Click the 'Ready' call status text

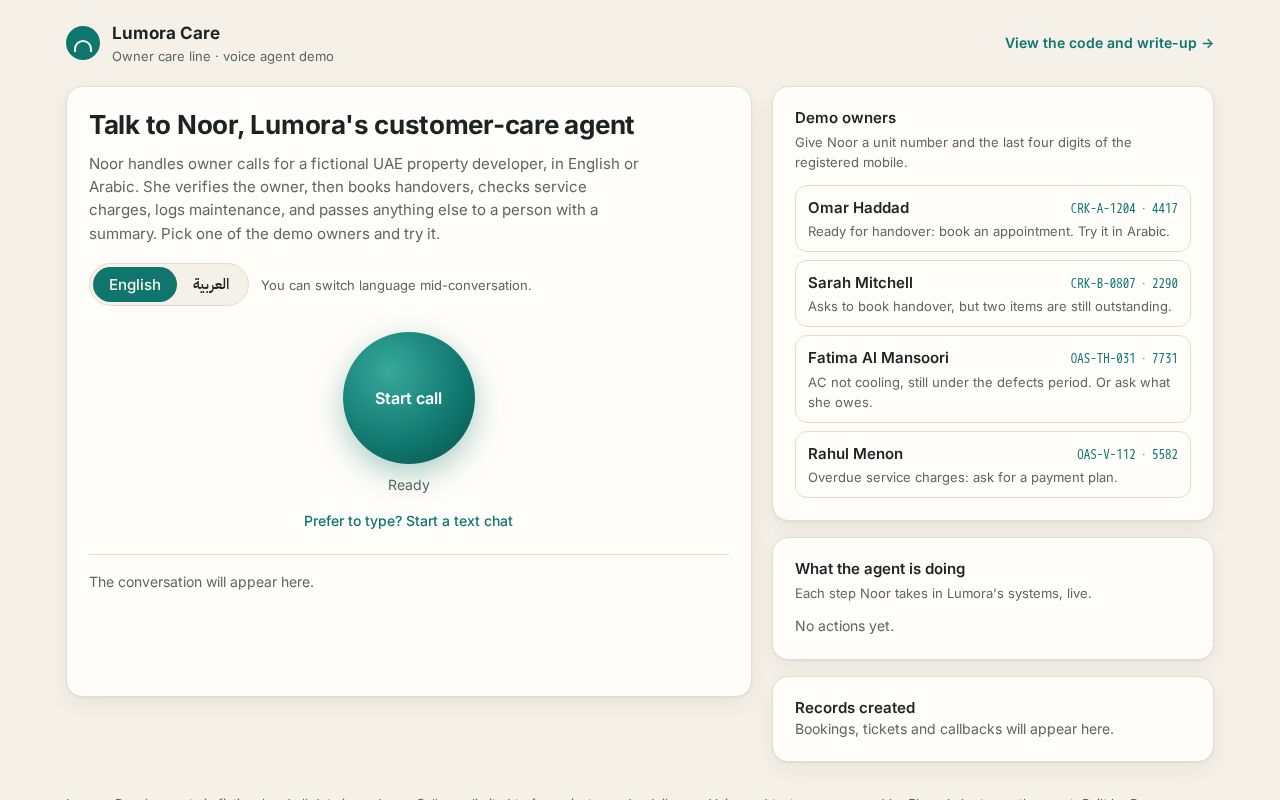point(409,485)
